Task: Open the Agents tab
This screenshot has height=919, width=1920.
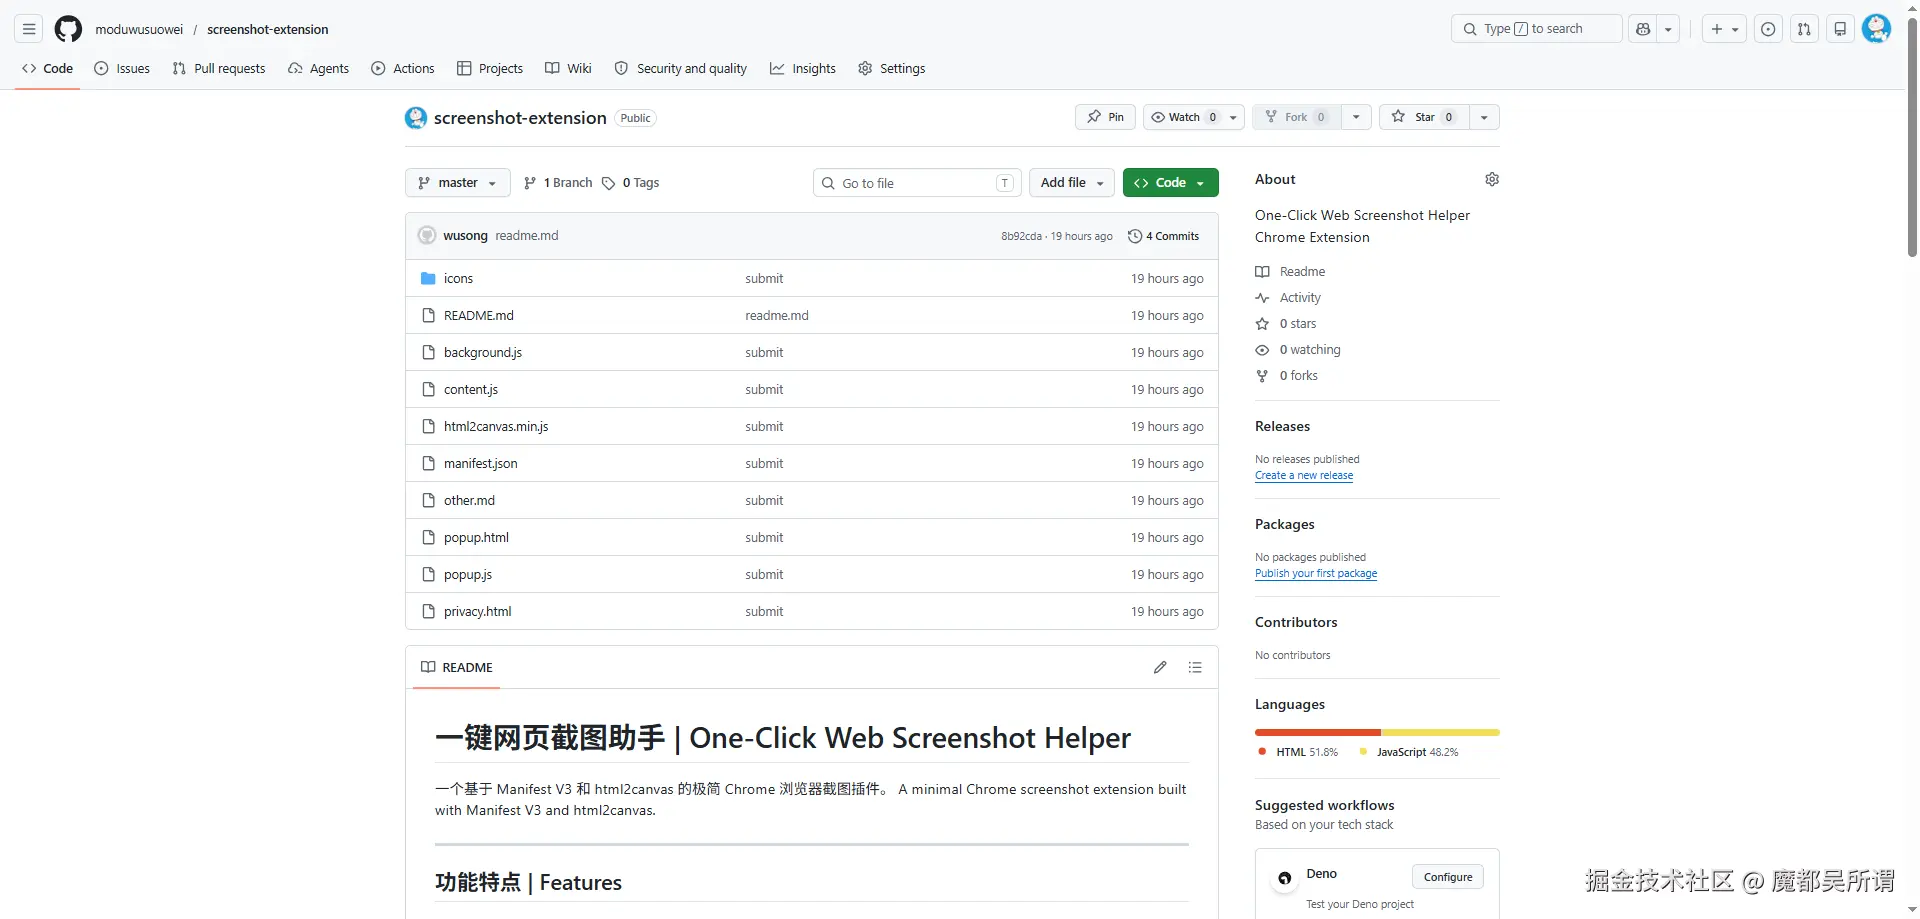Action: [x=318, y=68]
